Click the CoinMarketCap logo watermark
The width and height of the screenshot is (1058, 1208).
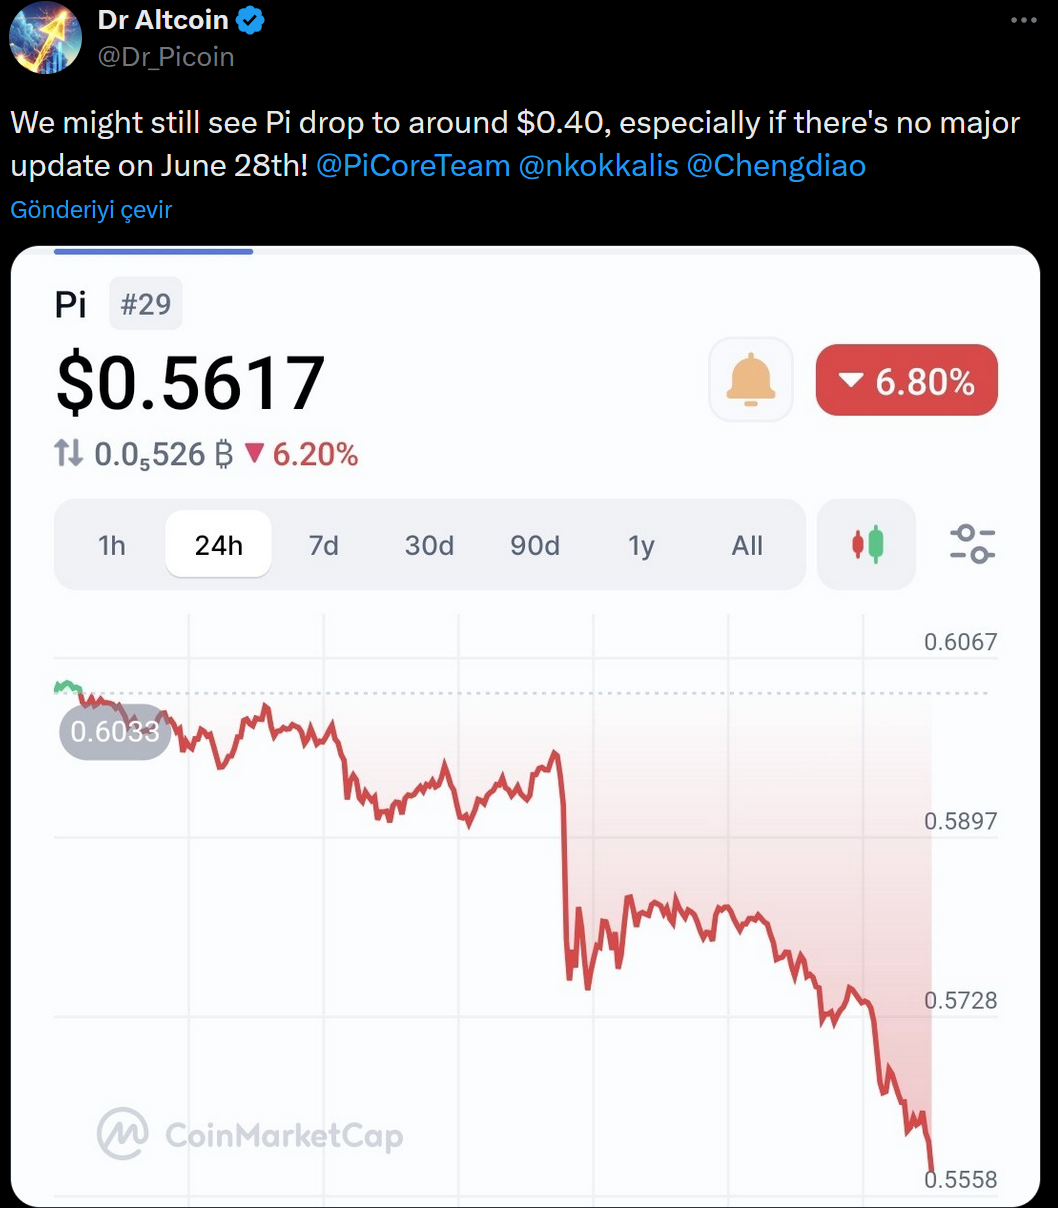250,1134
